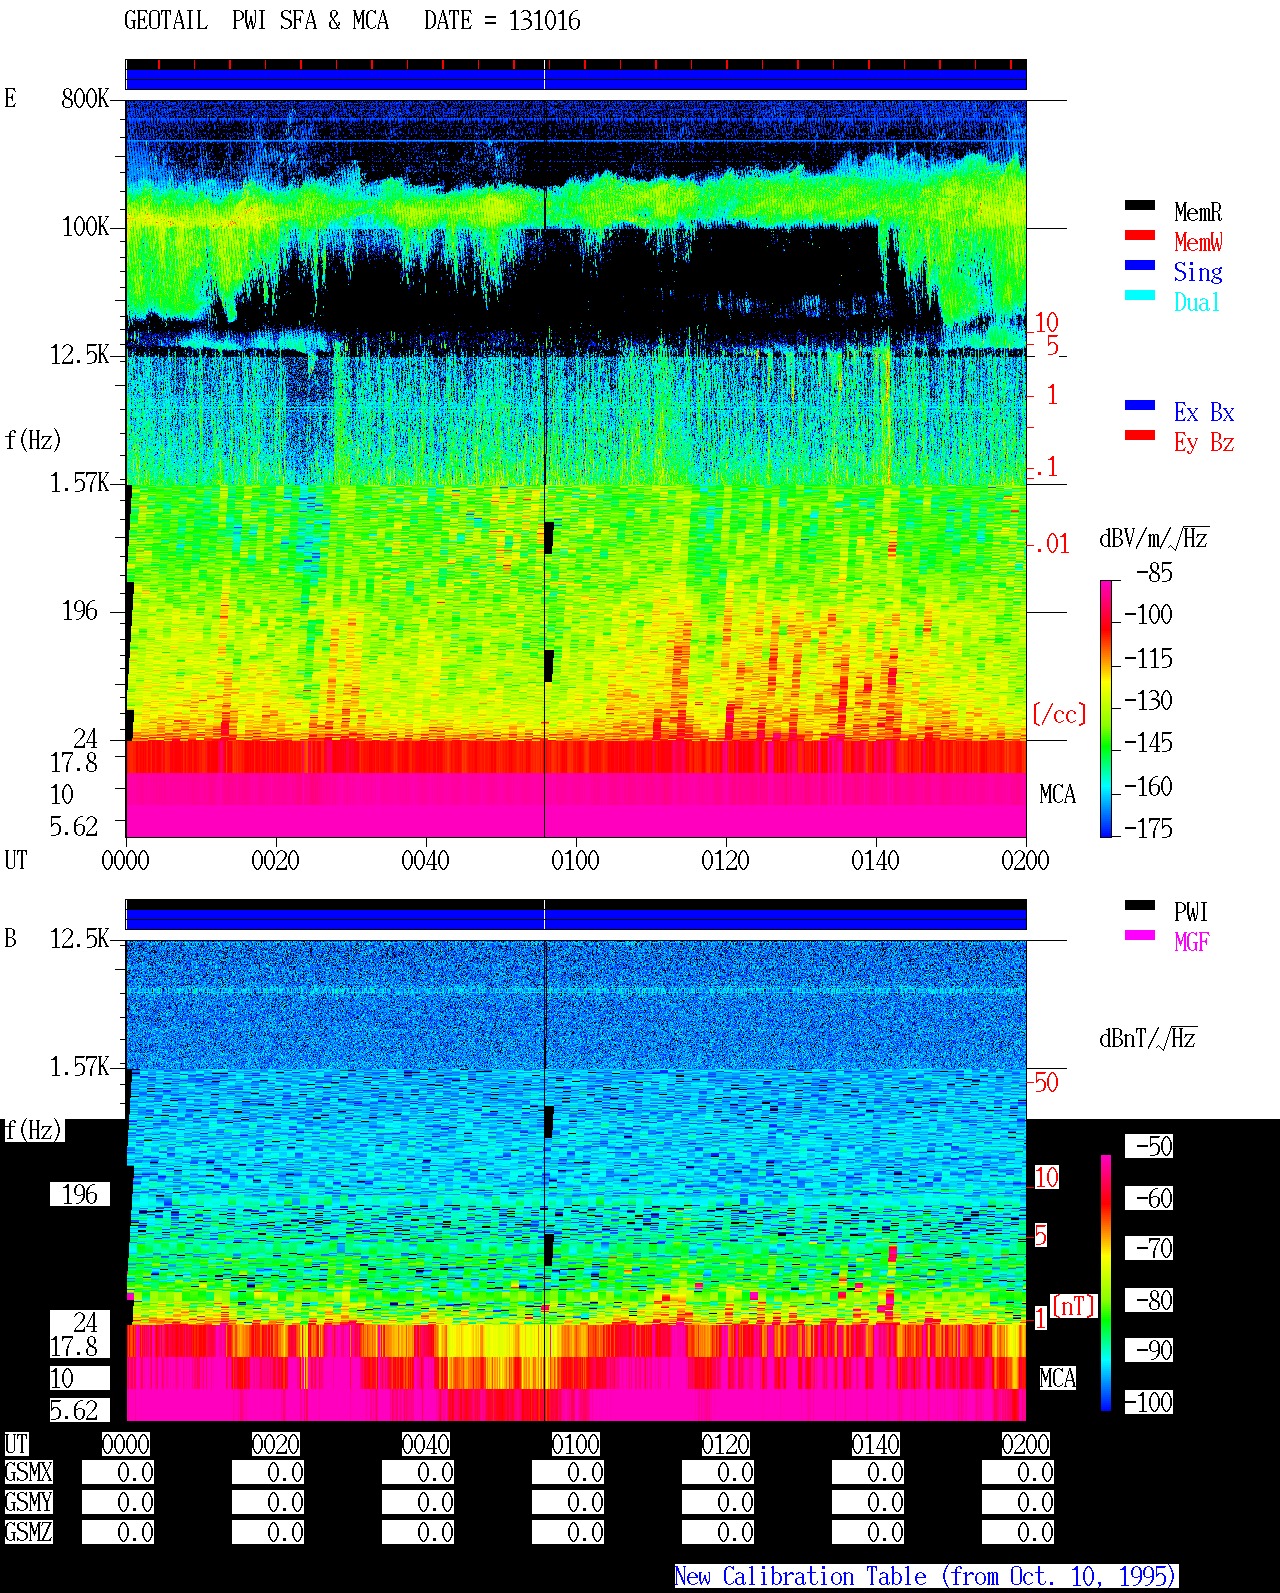
Task: Click the GSMX row header
Action: 28,1472
